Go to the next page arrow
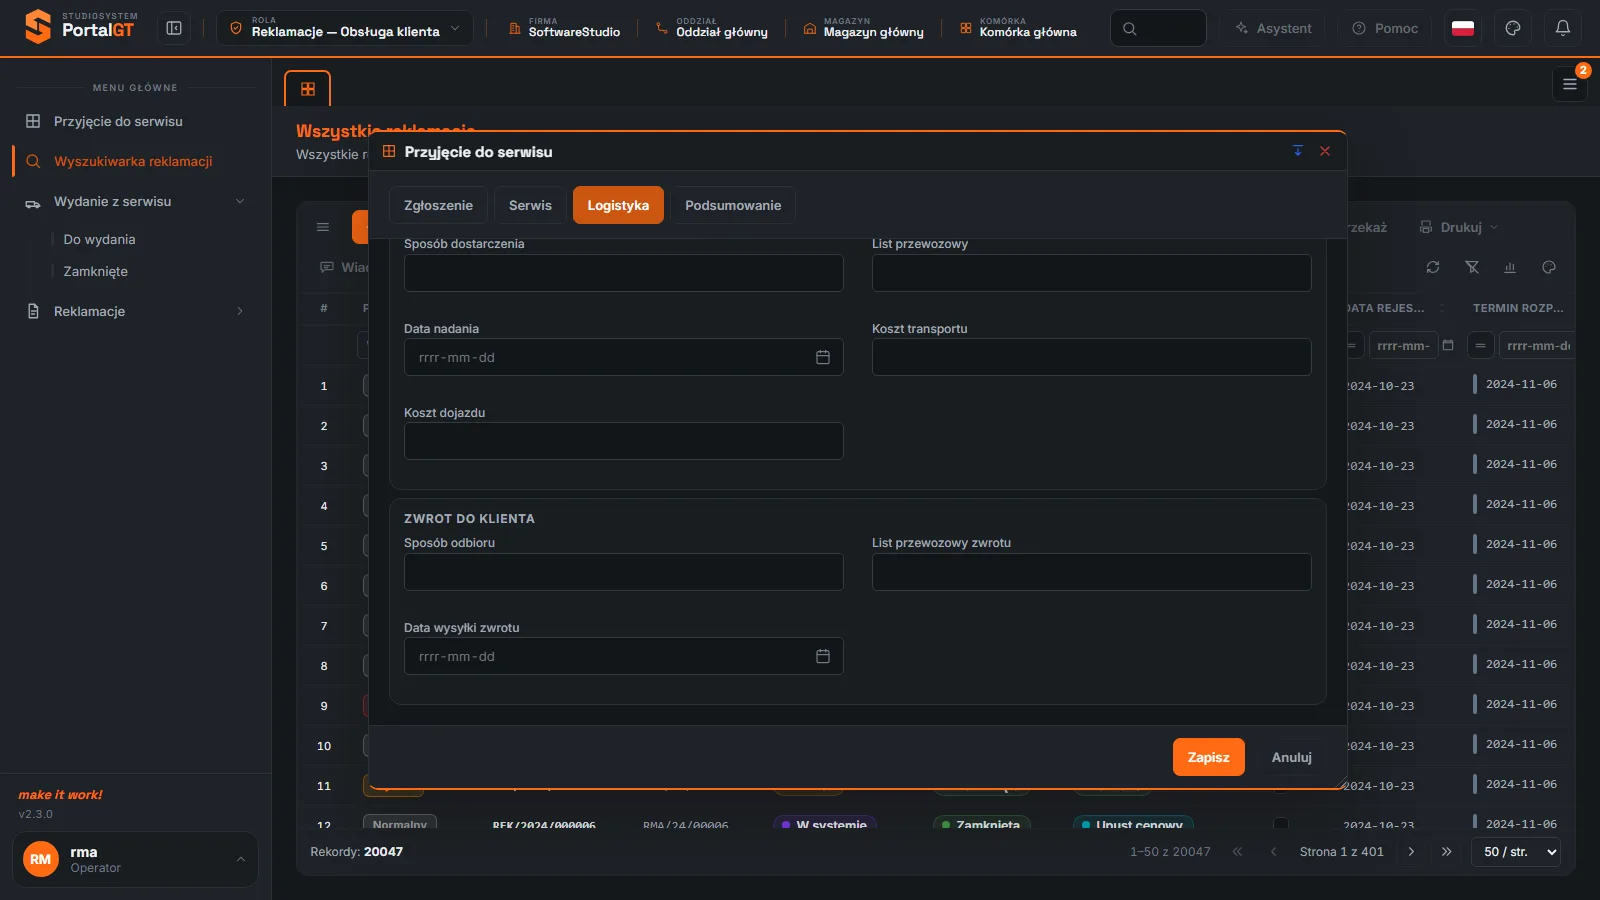 tap(1411, 852)
